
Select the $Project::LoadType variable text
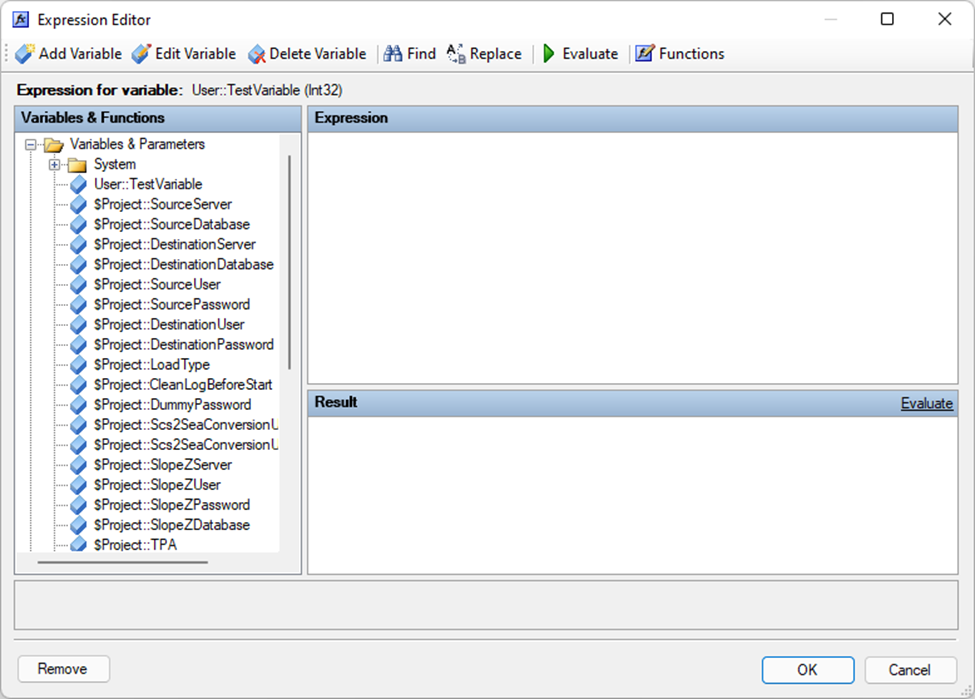point(152,364)
